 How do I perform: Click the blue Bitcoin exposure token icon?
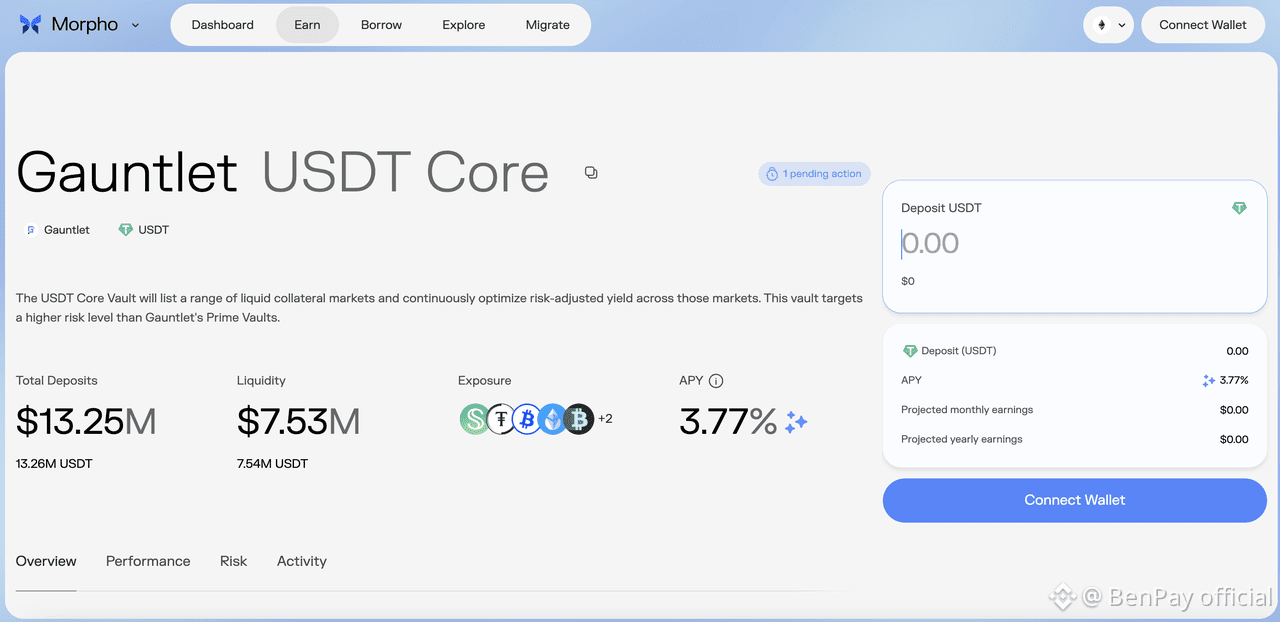click(527, 419)
